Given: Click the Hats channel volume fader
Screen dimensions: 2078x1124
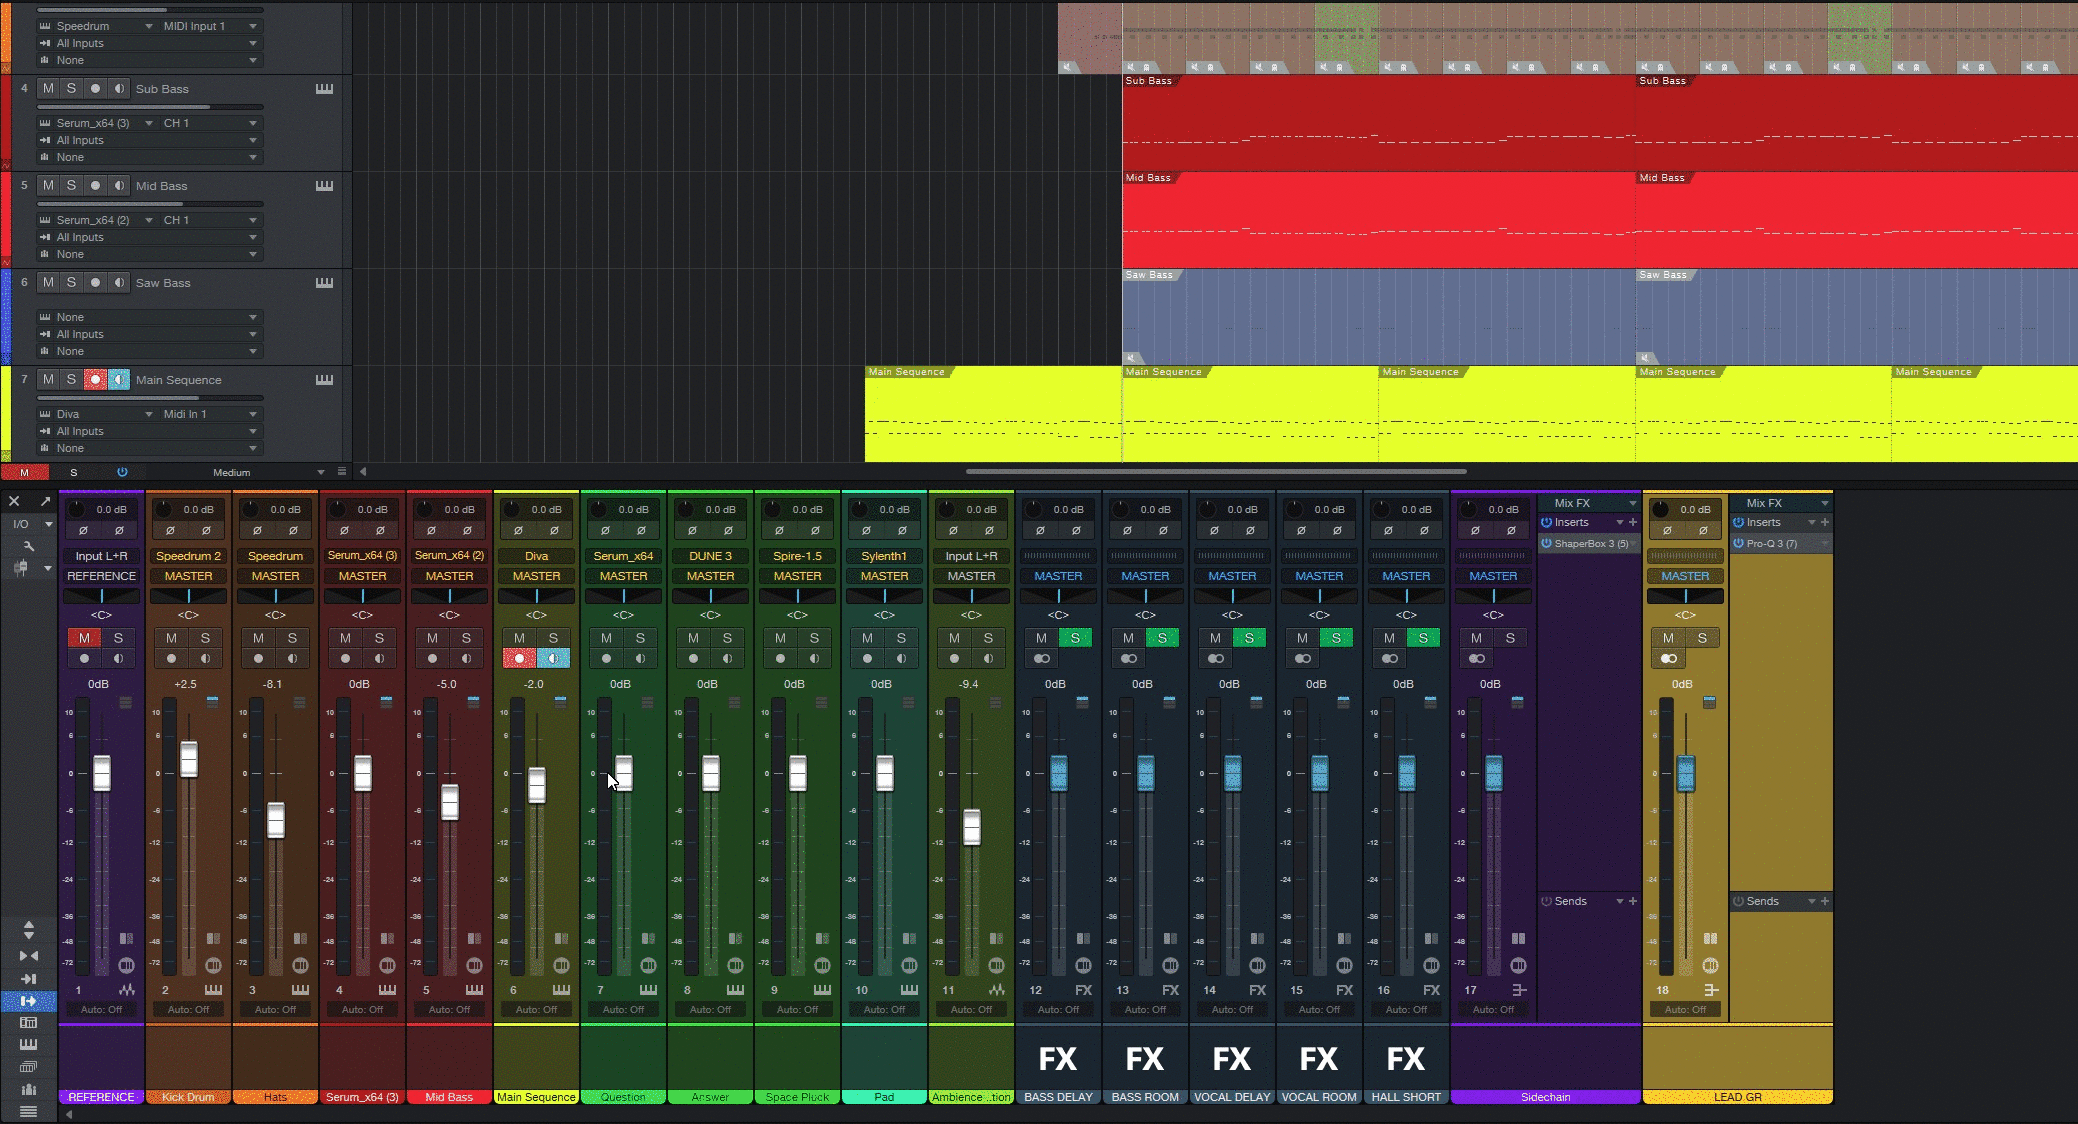Looking at the screenshot, I should pyautogui.click(x=275, y=821).
